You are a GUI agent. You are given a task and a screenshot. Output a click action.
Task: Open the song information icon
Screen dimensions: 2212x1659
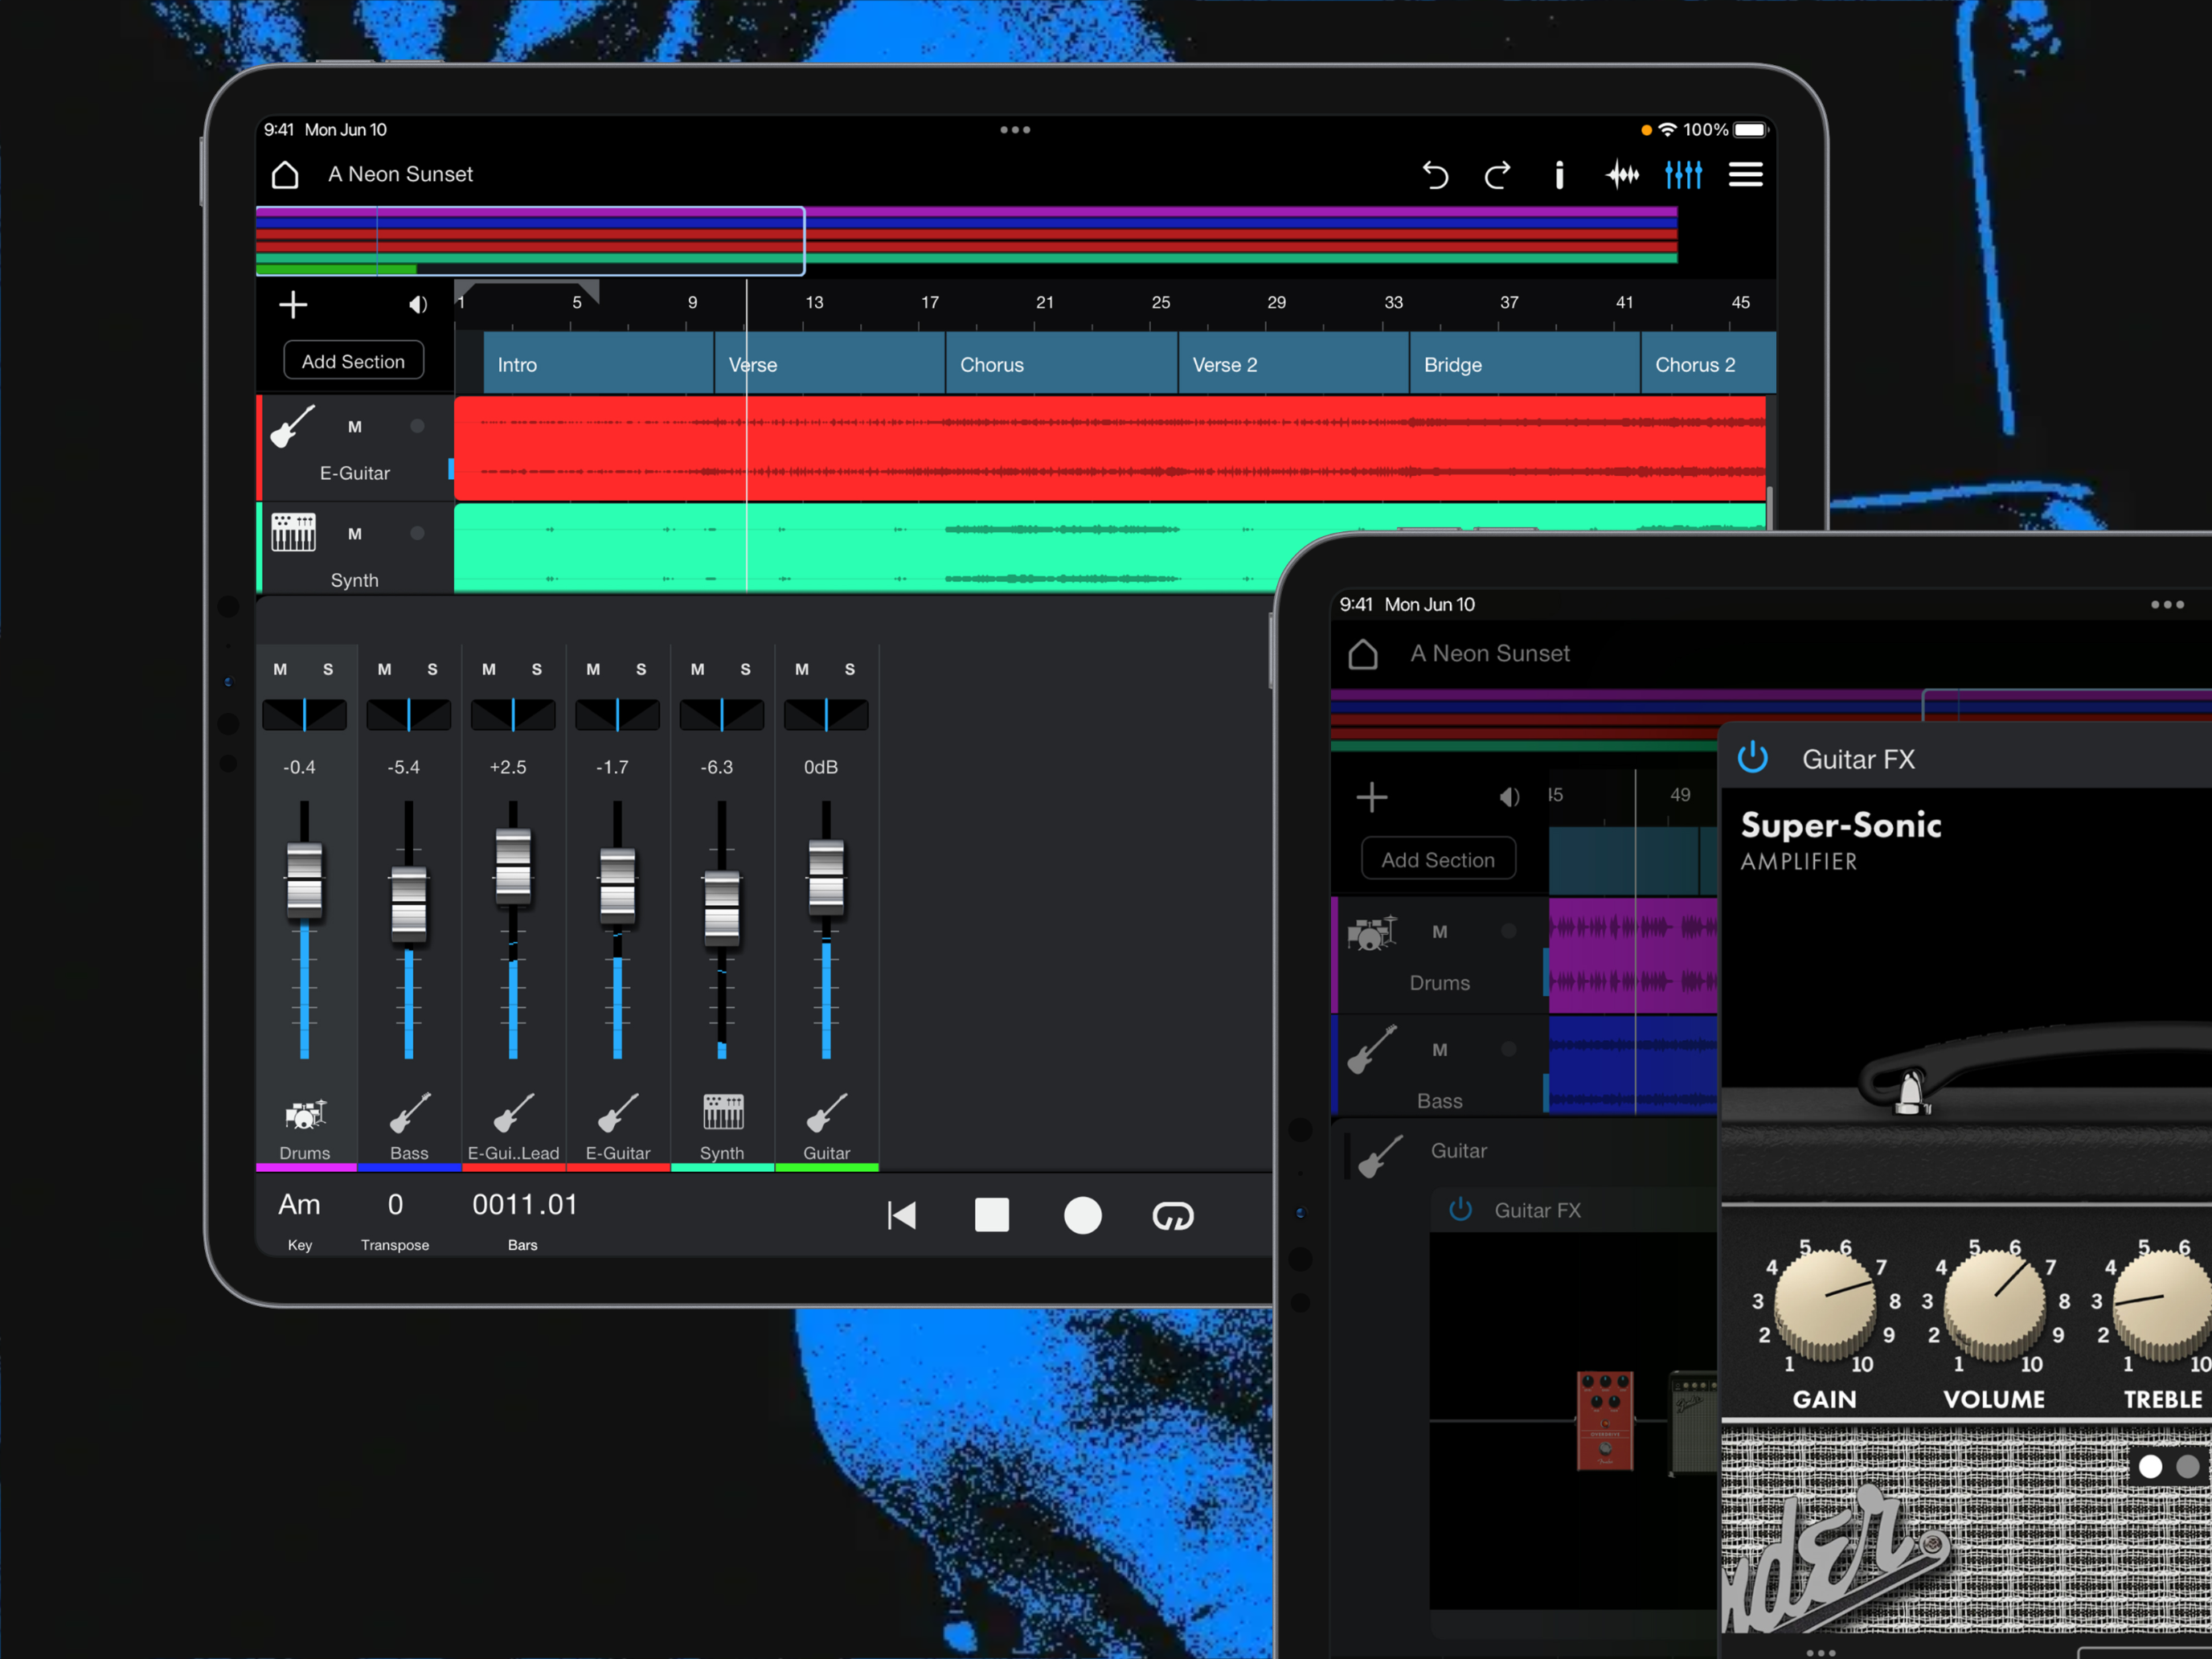[1560, 174]
